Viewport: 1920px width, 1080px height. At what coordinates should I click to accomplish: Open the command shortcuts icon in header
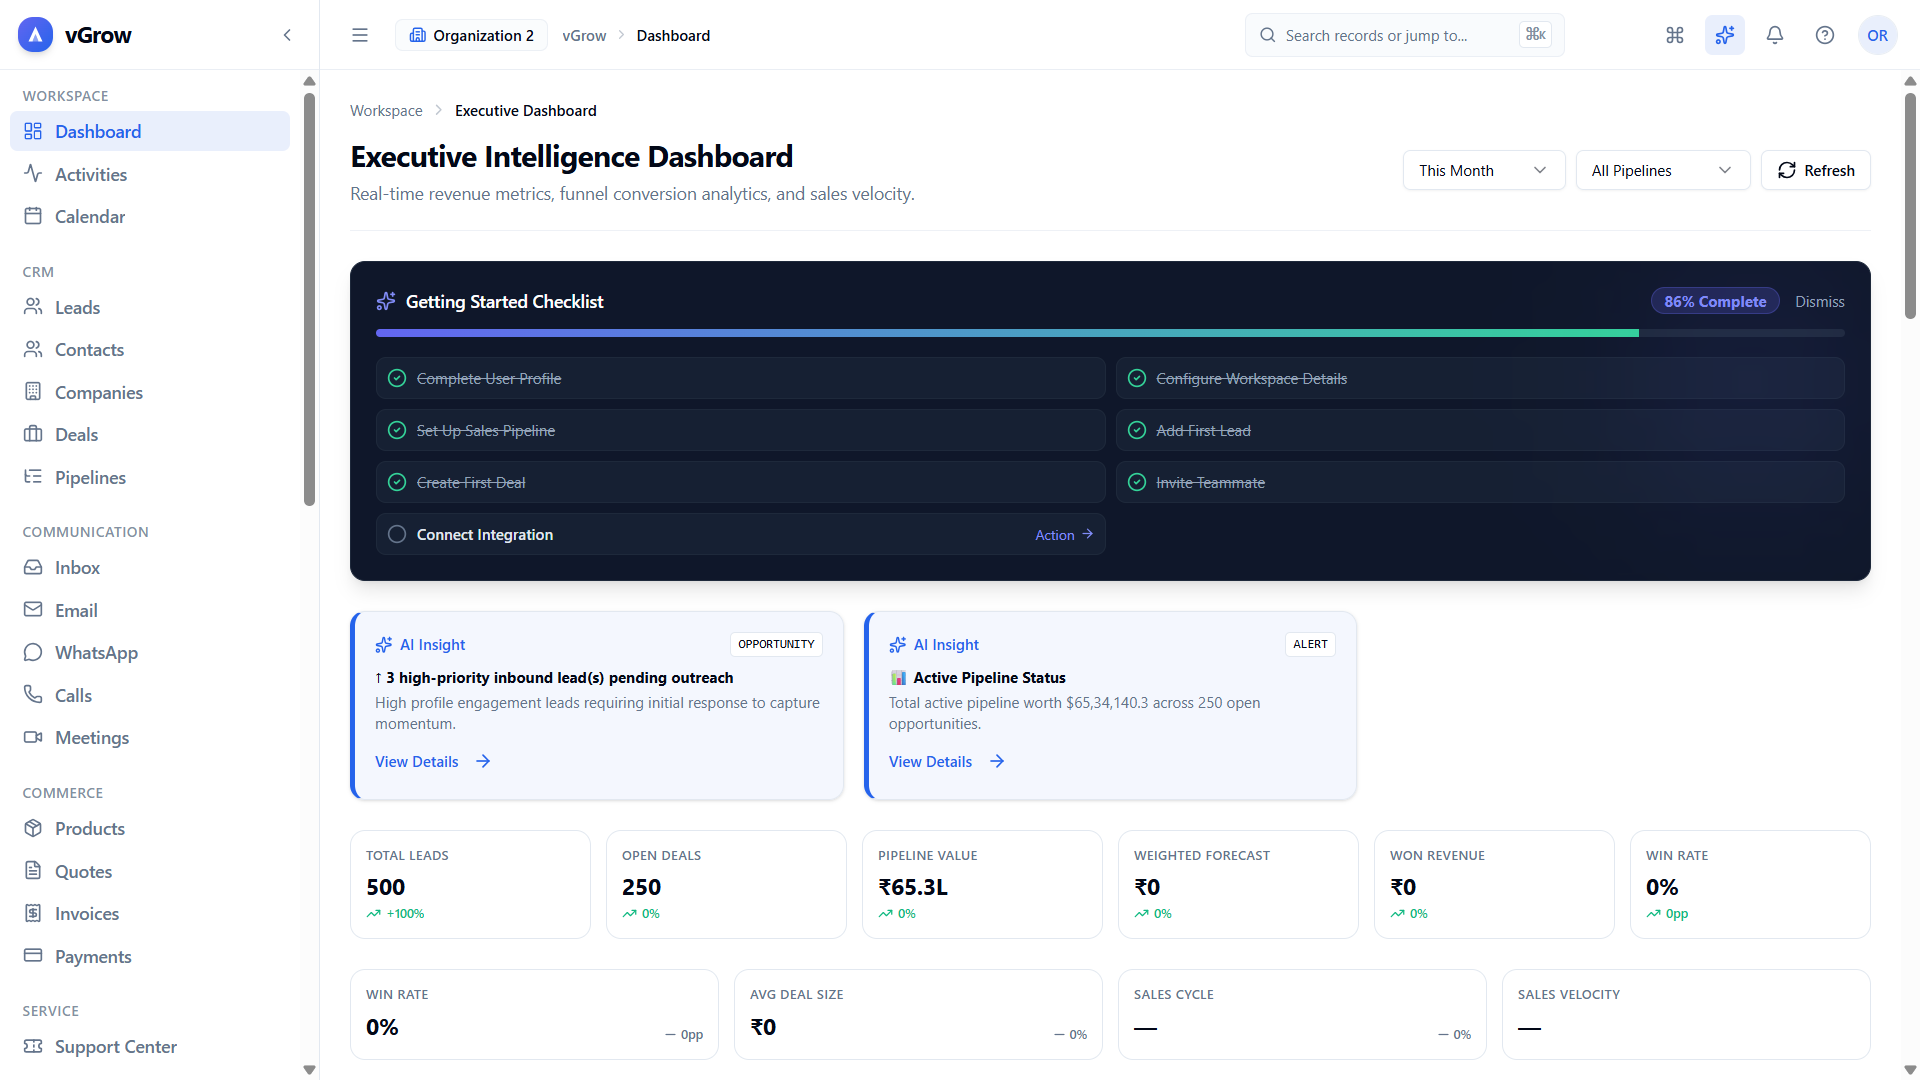[1675, 35]
